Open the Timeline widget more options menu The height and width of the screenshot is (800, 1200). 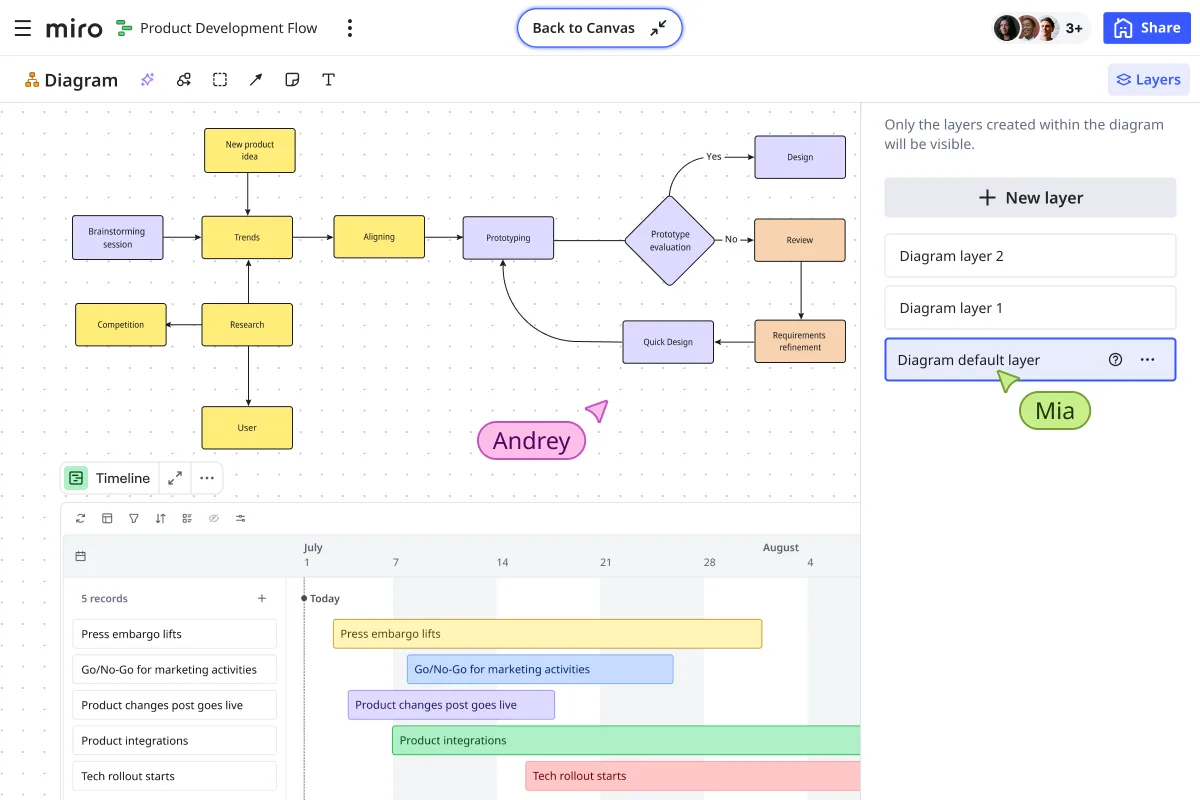(207, 478)
